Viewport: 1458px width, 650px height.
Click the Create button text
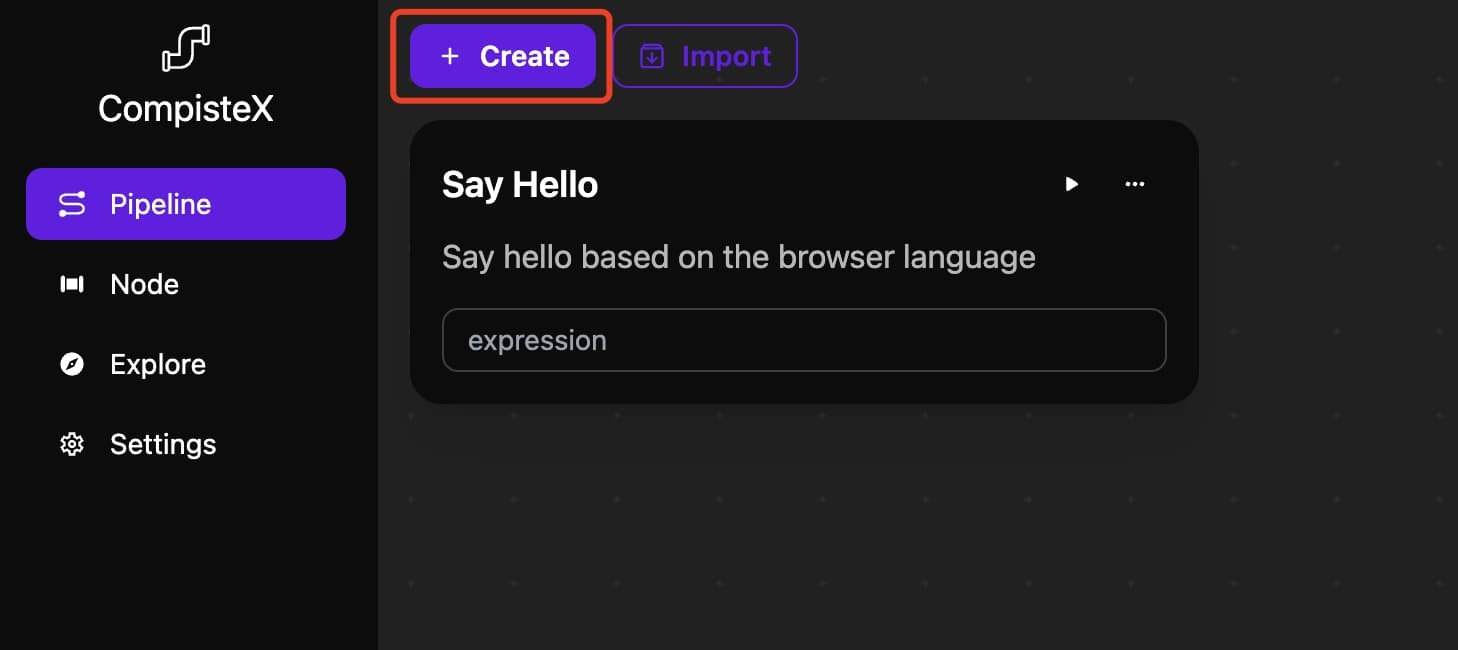click(525, 56)
